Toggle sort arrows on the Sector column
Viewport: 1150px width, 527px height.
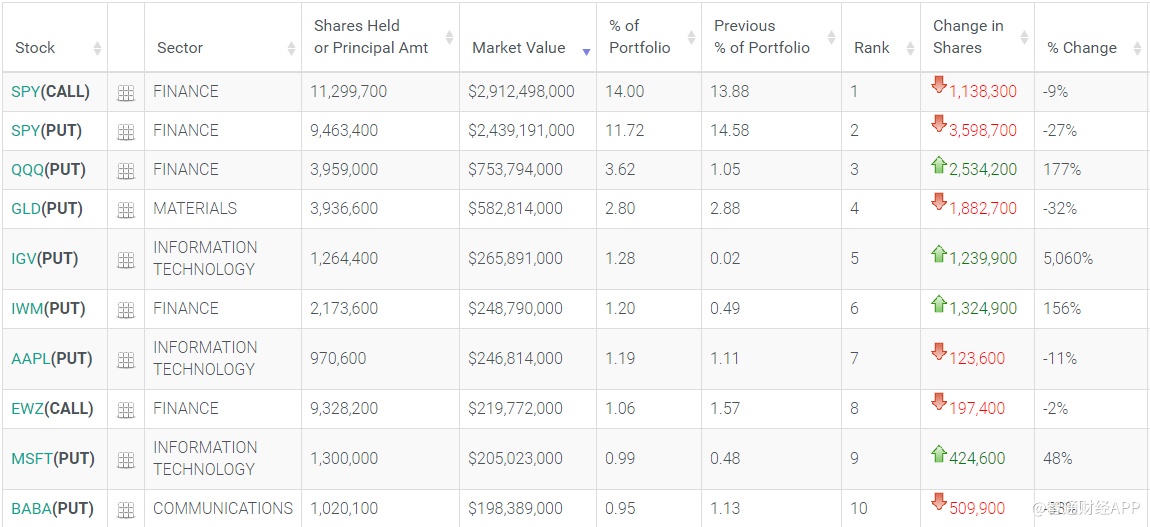coord(291,48)
